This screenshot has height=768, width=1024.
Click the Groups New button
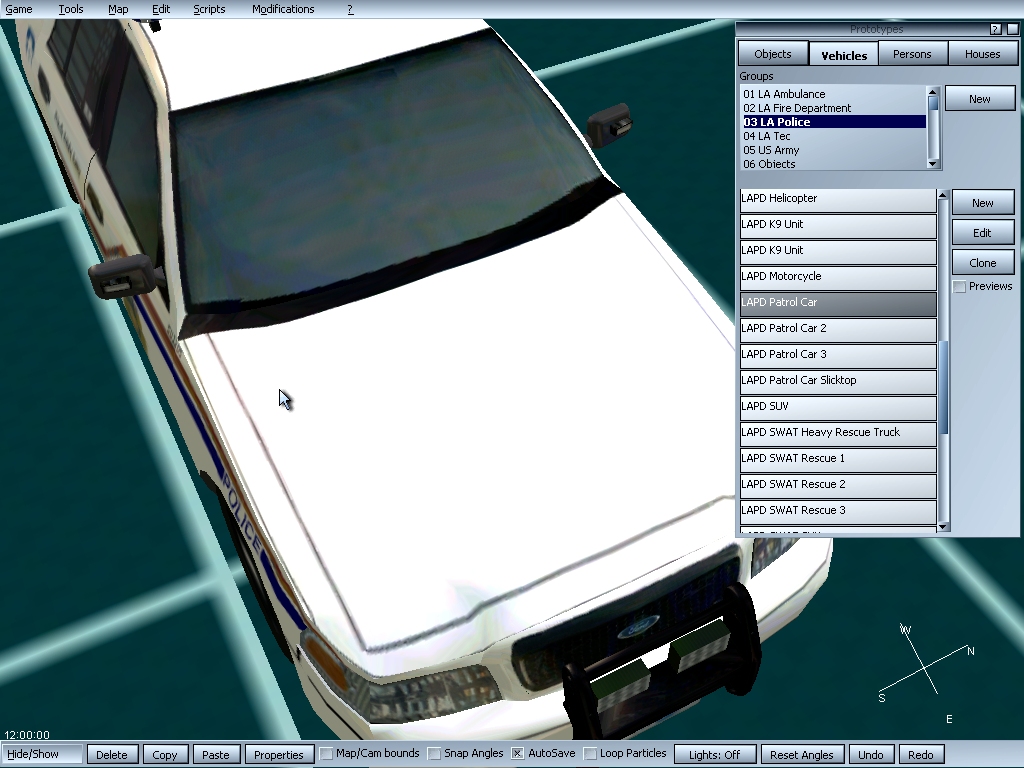coord(980,99)
